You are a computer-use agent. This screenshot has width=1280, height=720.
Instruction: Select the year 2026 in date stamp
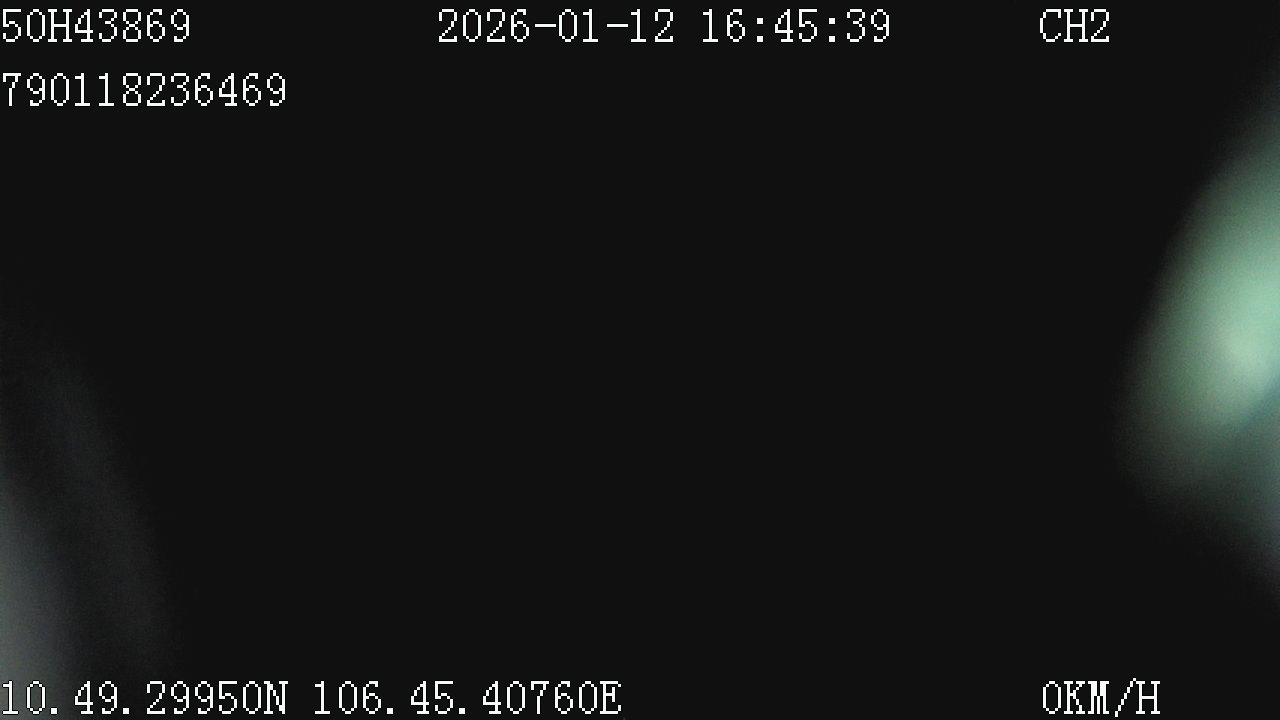tap(484, 27)
